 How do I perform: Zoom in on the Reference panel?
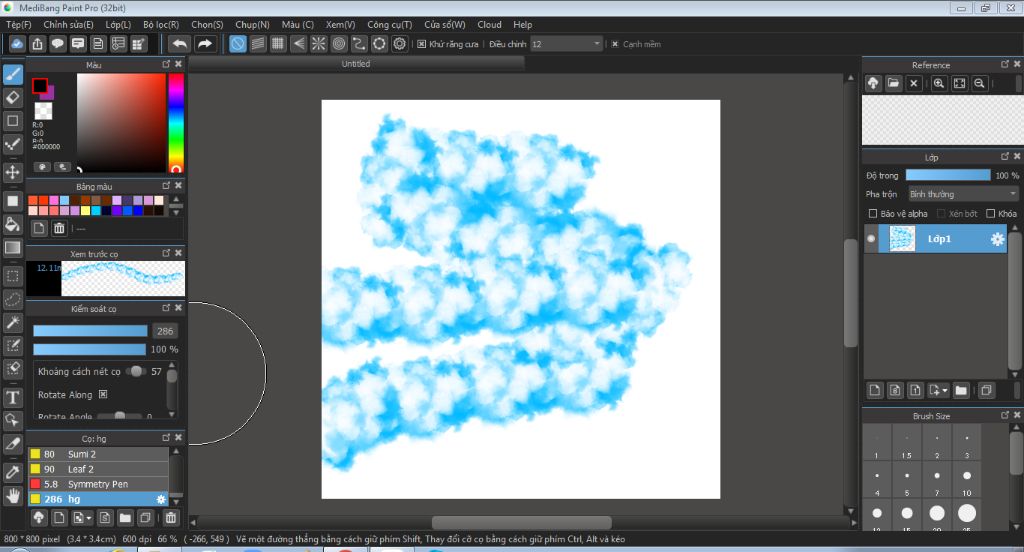[939, 84]
